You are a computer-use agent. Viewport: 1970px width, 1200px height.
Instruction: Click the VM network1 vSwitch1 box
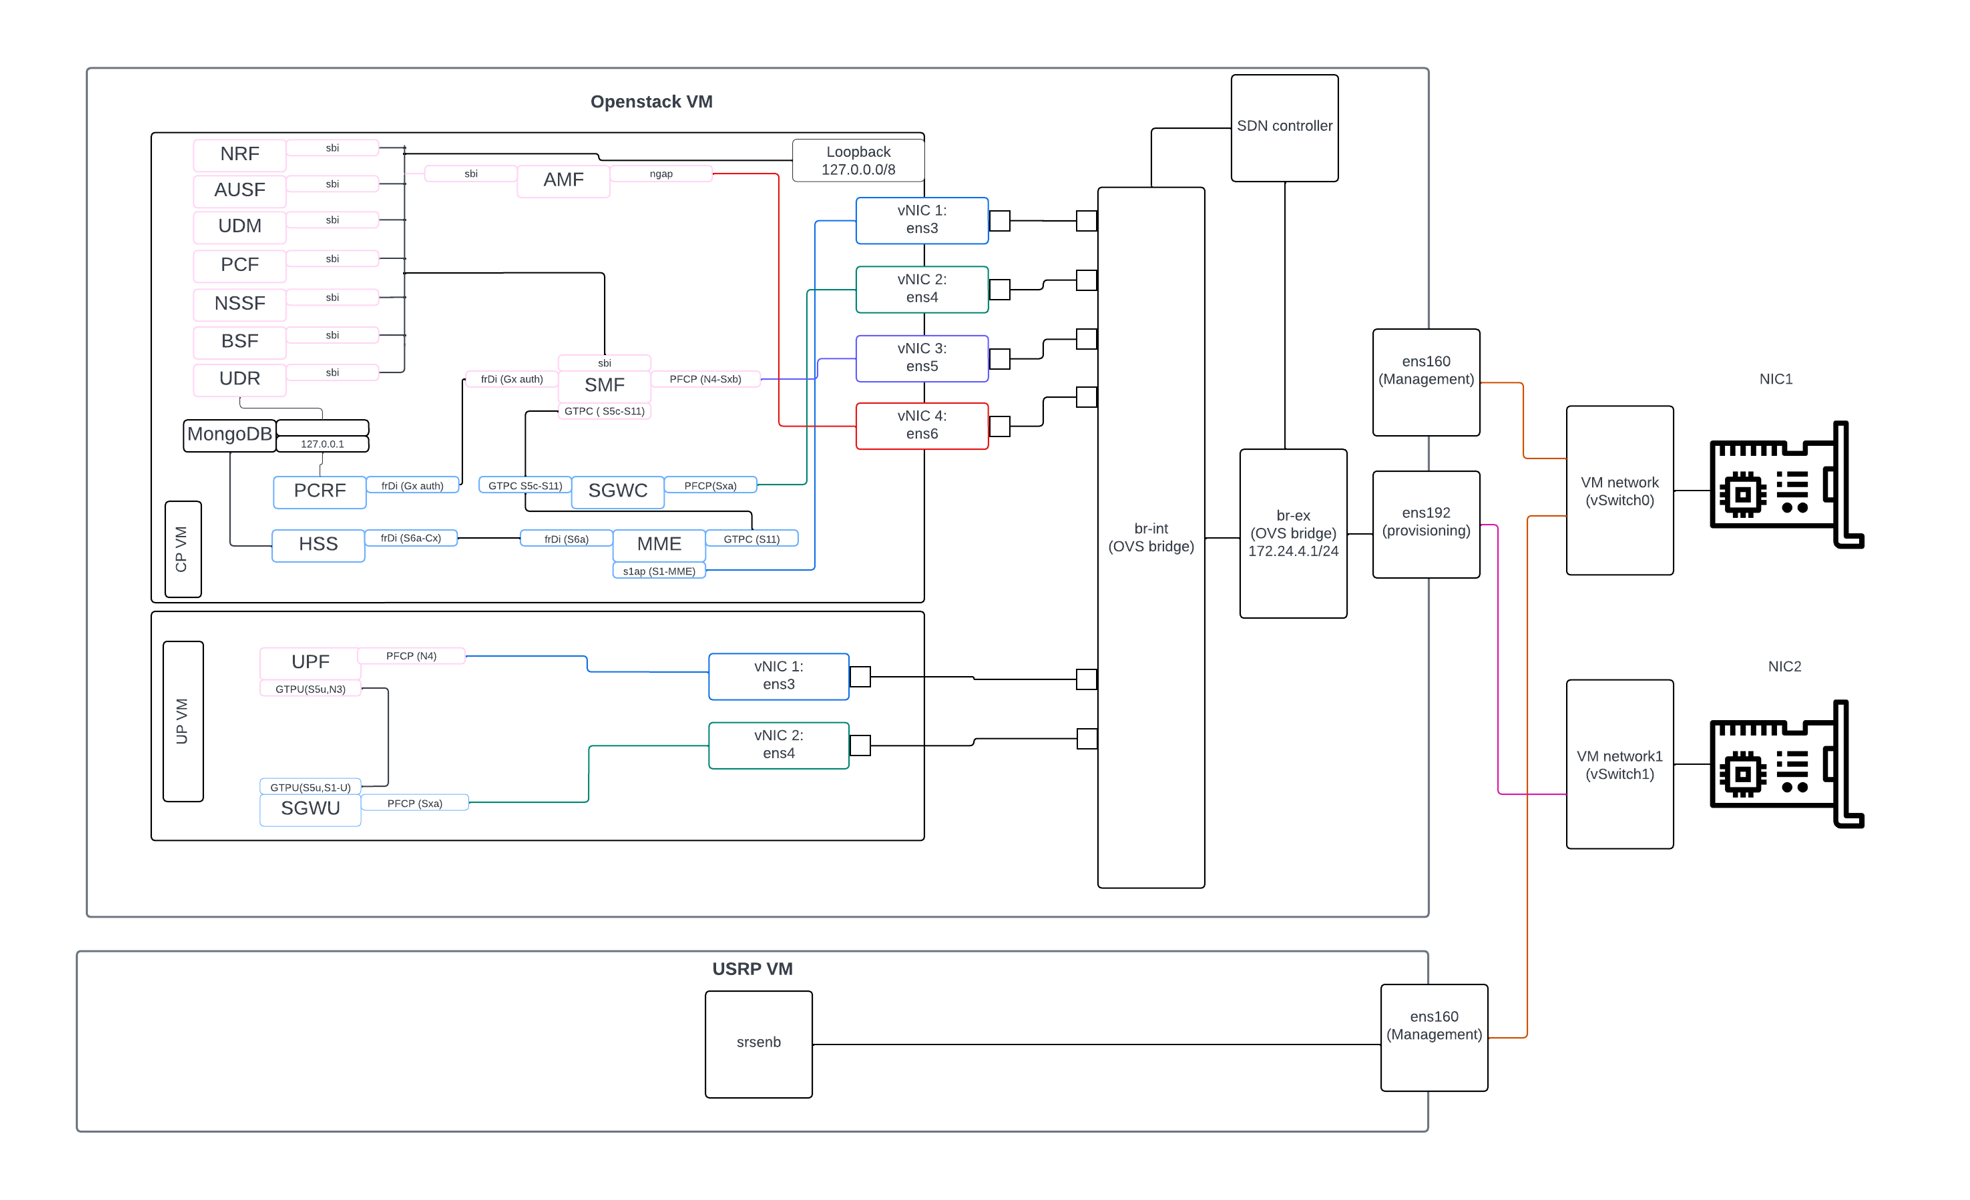pyautogui.click(x=1619, y=764)
